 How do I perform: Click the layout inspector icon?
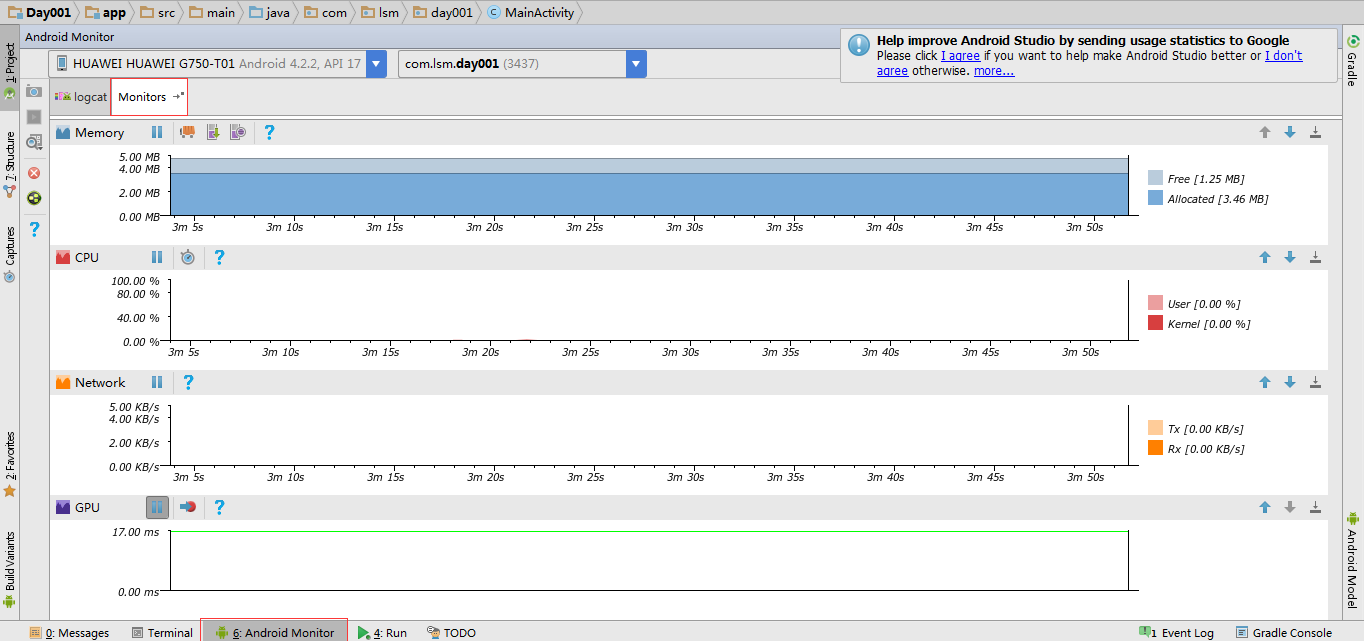click(34, 198)
